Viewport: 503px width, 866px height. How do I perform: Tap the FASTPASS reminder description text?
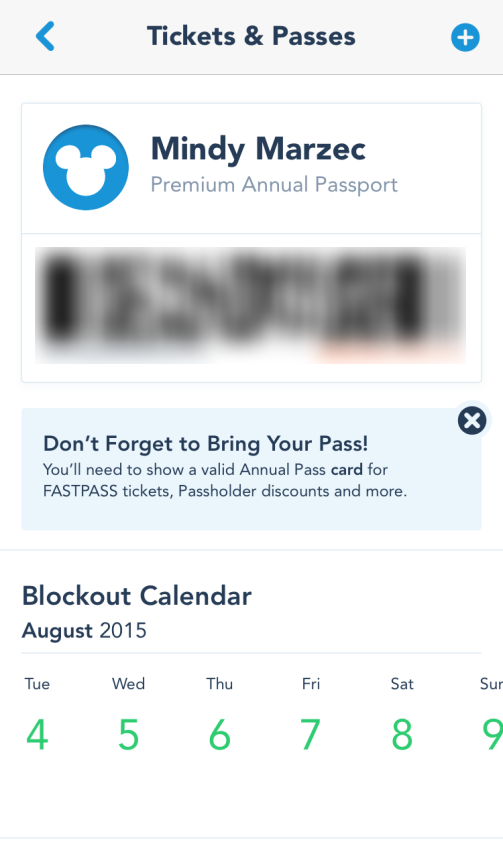[225, 480]
